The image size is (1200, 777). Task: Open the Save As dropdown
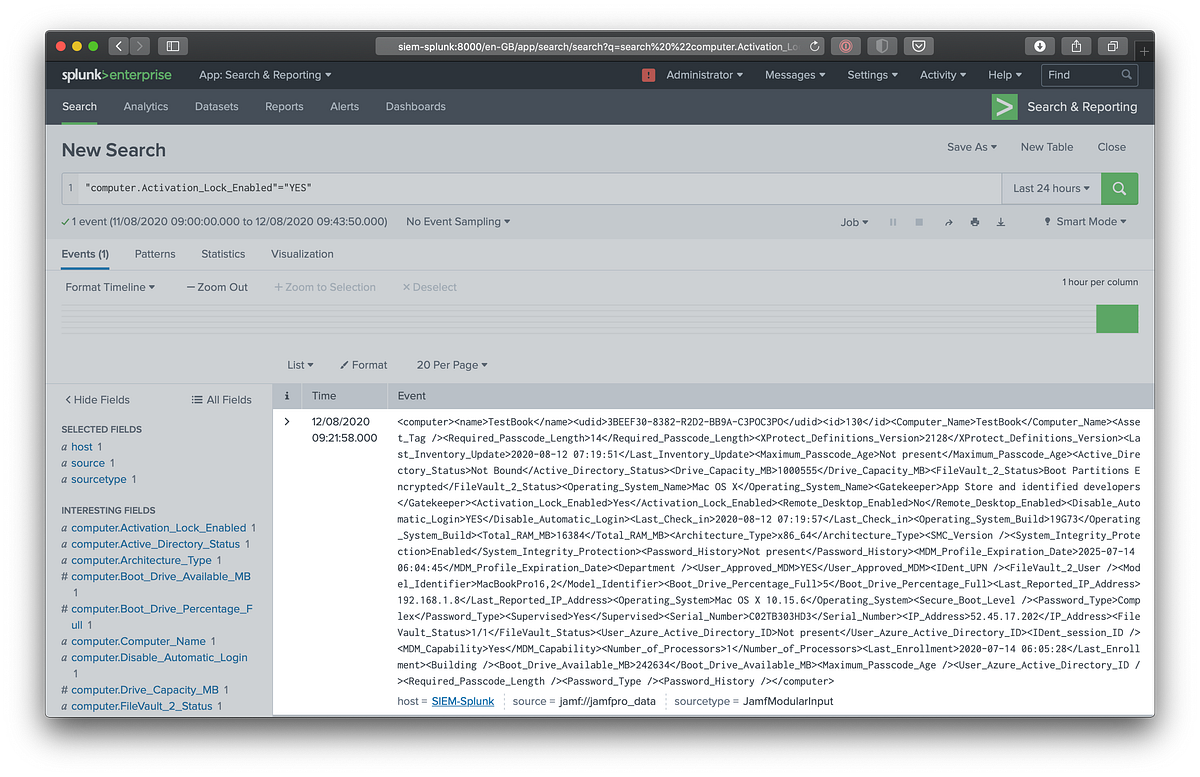(x=972, y=147)
